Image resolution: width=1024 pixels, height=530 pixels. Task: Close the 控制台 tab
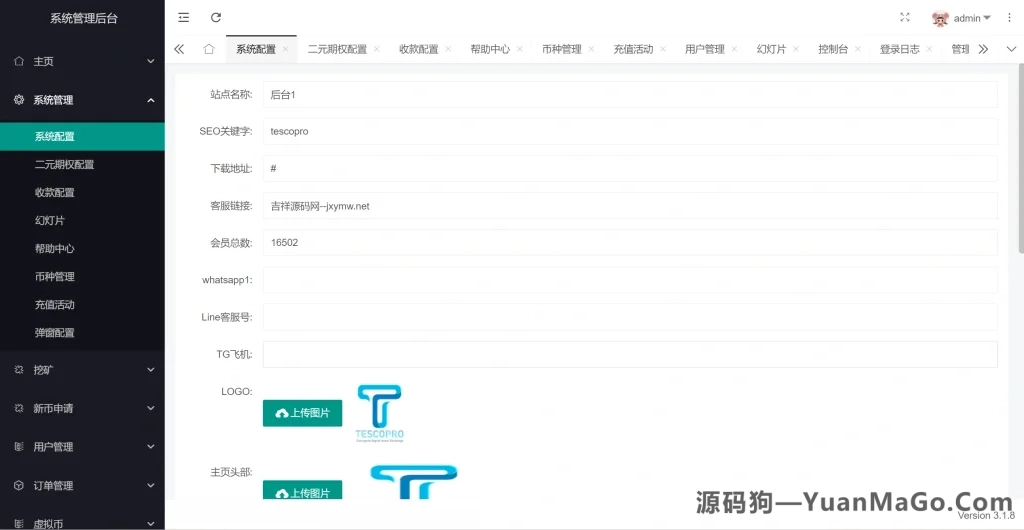pos(857,49)
